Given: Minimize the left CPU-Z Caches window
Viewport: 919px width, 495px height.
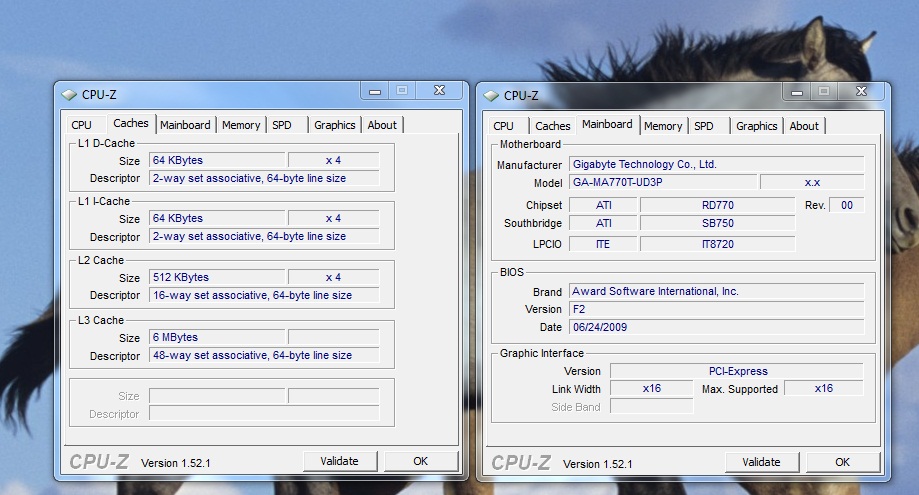Looking at the screenshot, I should [x=374, y=91].
